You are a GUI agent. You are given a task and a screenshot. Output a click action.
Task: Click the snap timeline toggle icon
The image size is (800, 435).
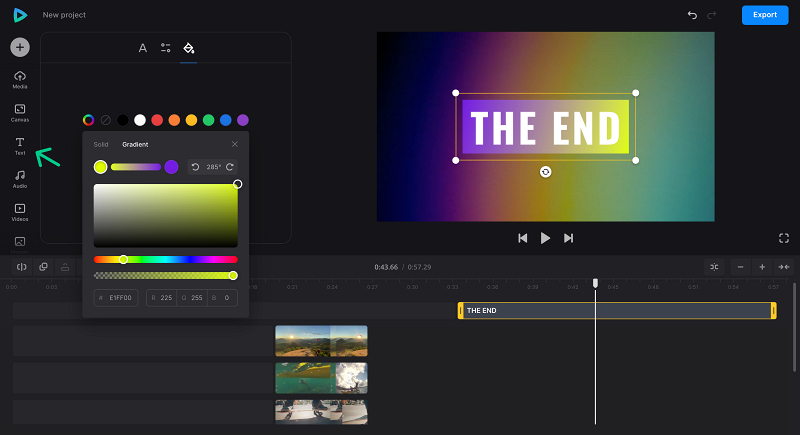(x=714, y=267)
